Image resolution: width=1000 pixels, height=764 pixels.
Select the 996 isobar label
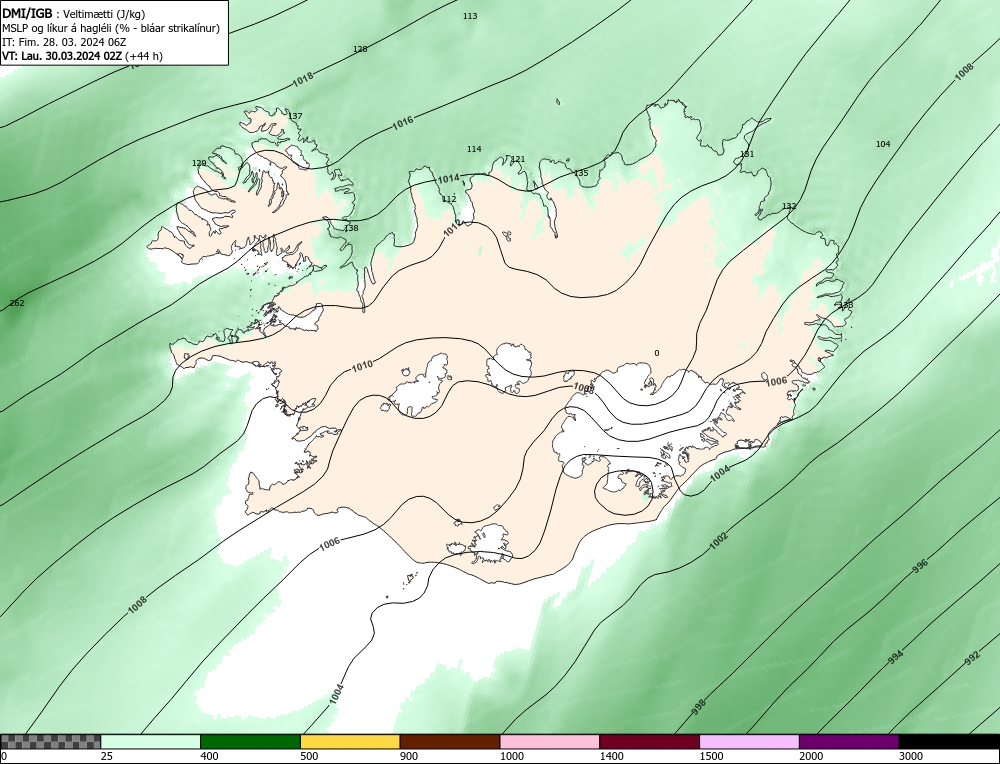(920, 566)
